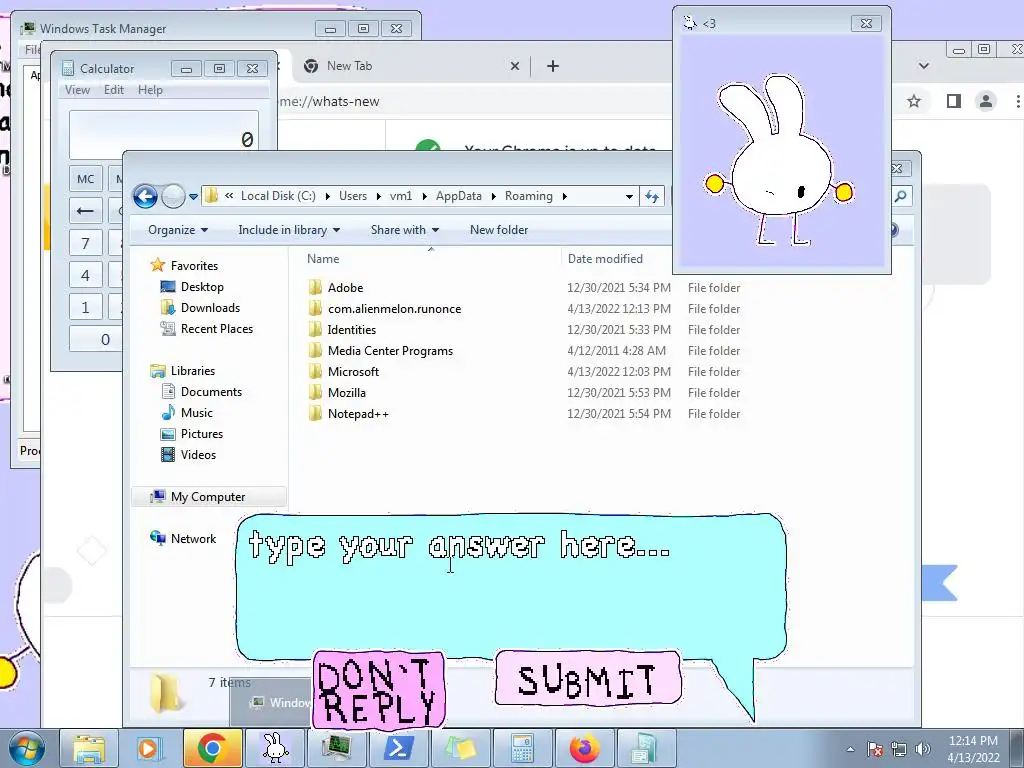Open the Windows Start button

click(25, 748)
